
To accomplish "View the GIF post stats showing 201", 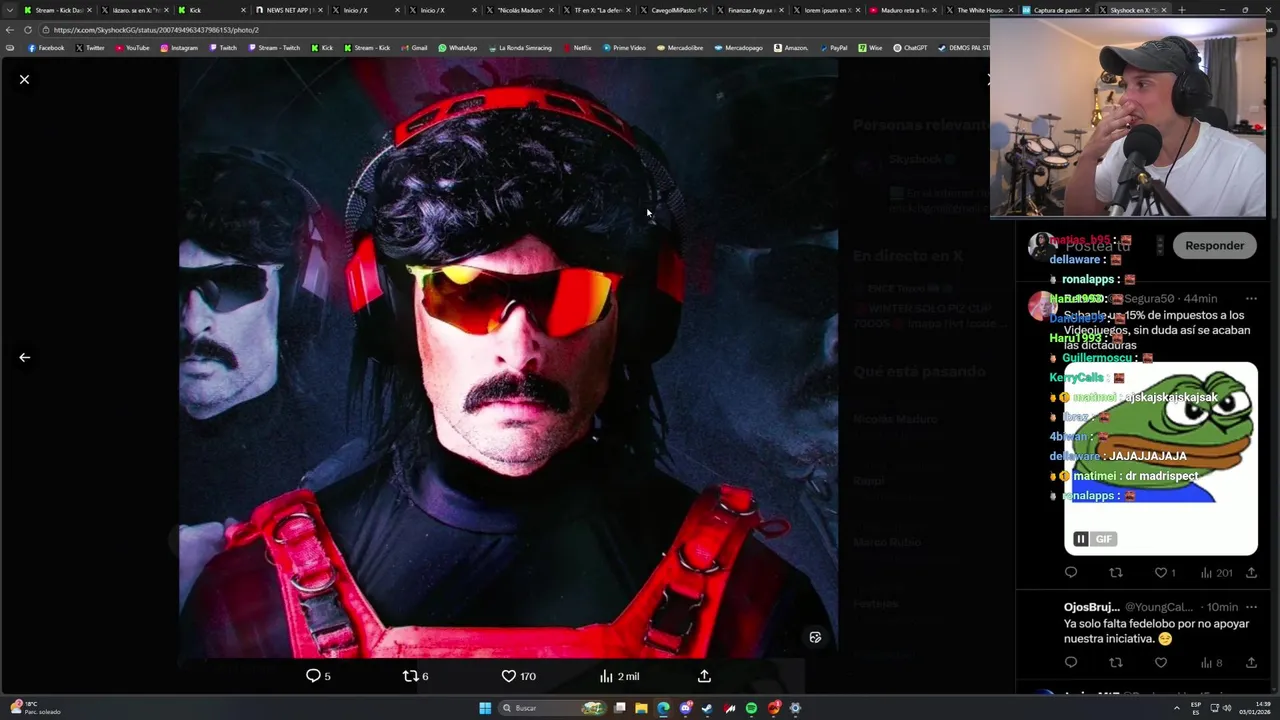I will pyautogui.click(x=1216, y=573).
